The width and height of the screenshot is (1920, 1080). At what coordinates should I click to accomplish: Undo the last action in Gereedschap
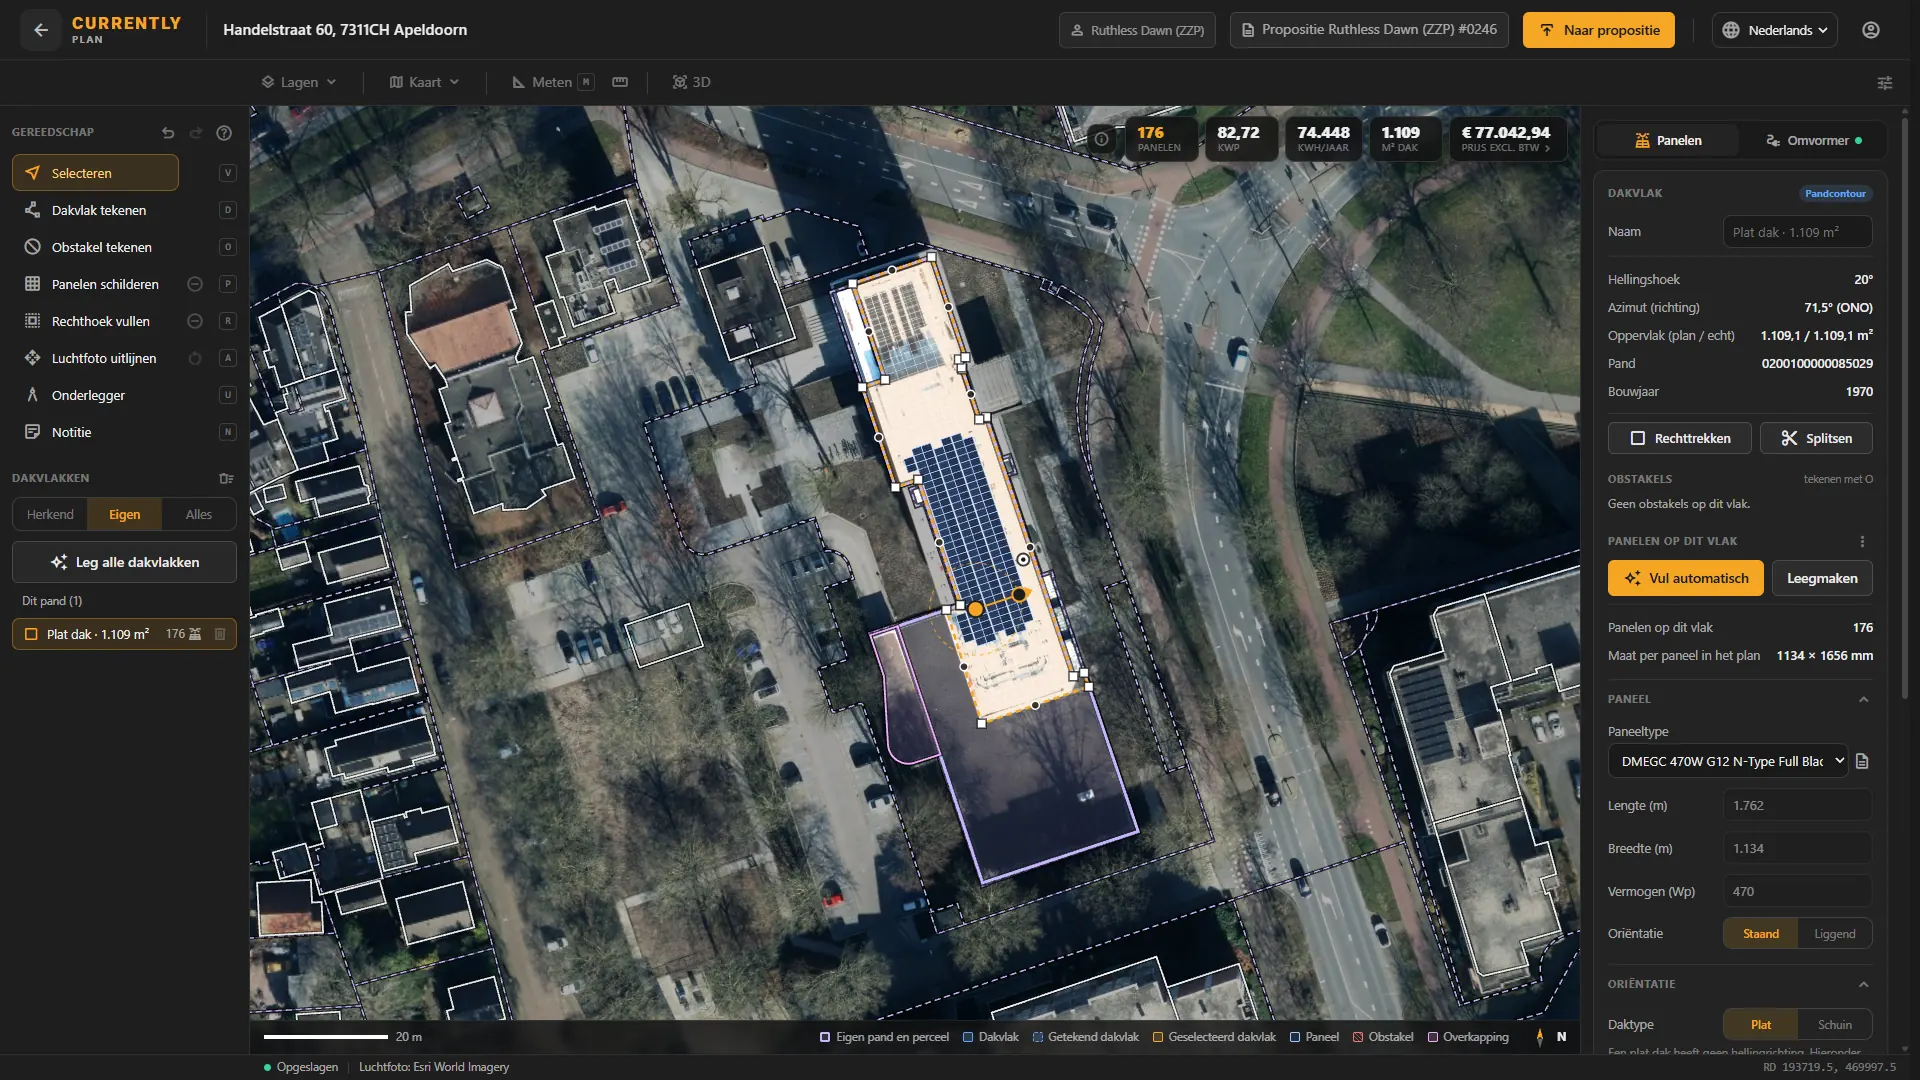[x=168, y=133]
